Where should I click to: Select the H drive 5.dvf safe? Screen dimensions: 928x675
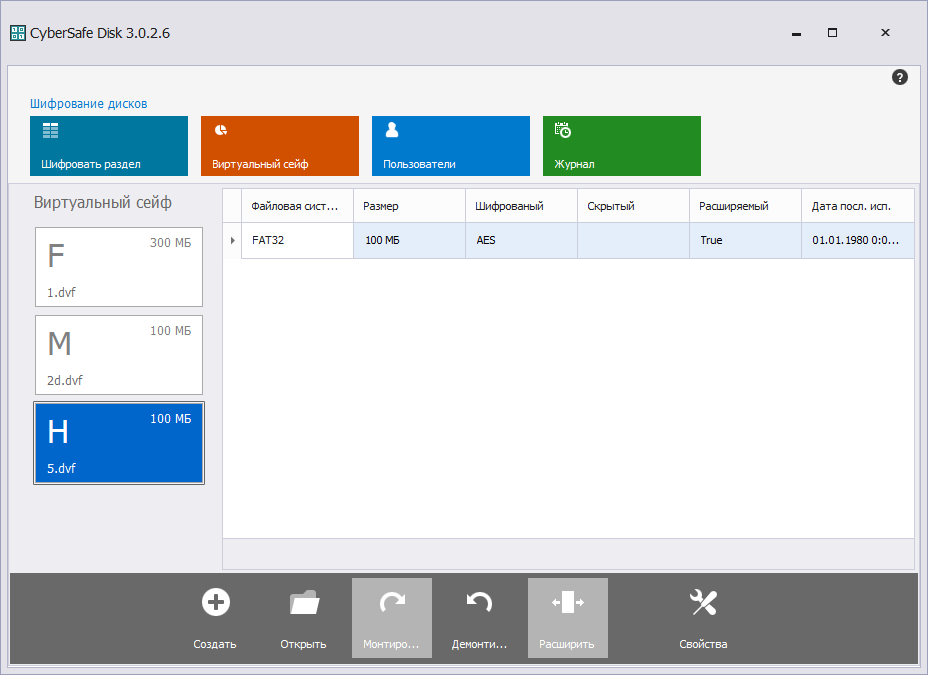(119, 443)
